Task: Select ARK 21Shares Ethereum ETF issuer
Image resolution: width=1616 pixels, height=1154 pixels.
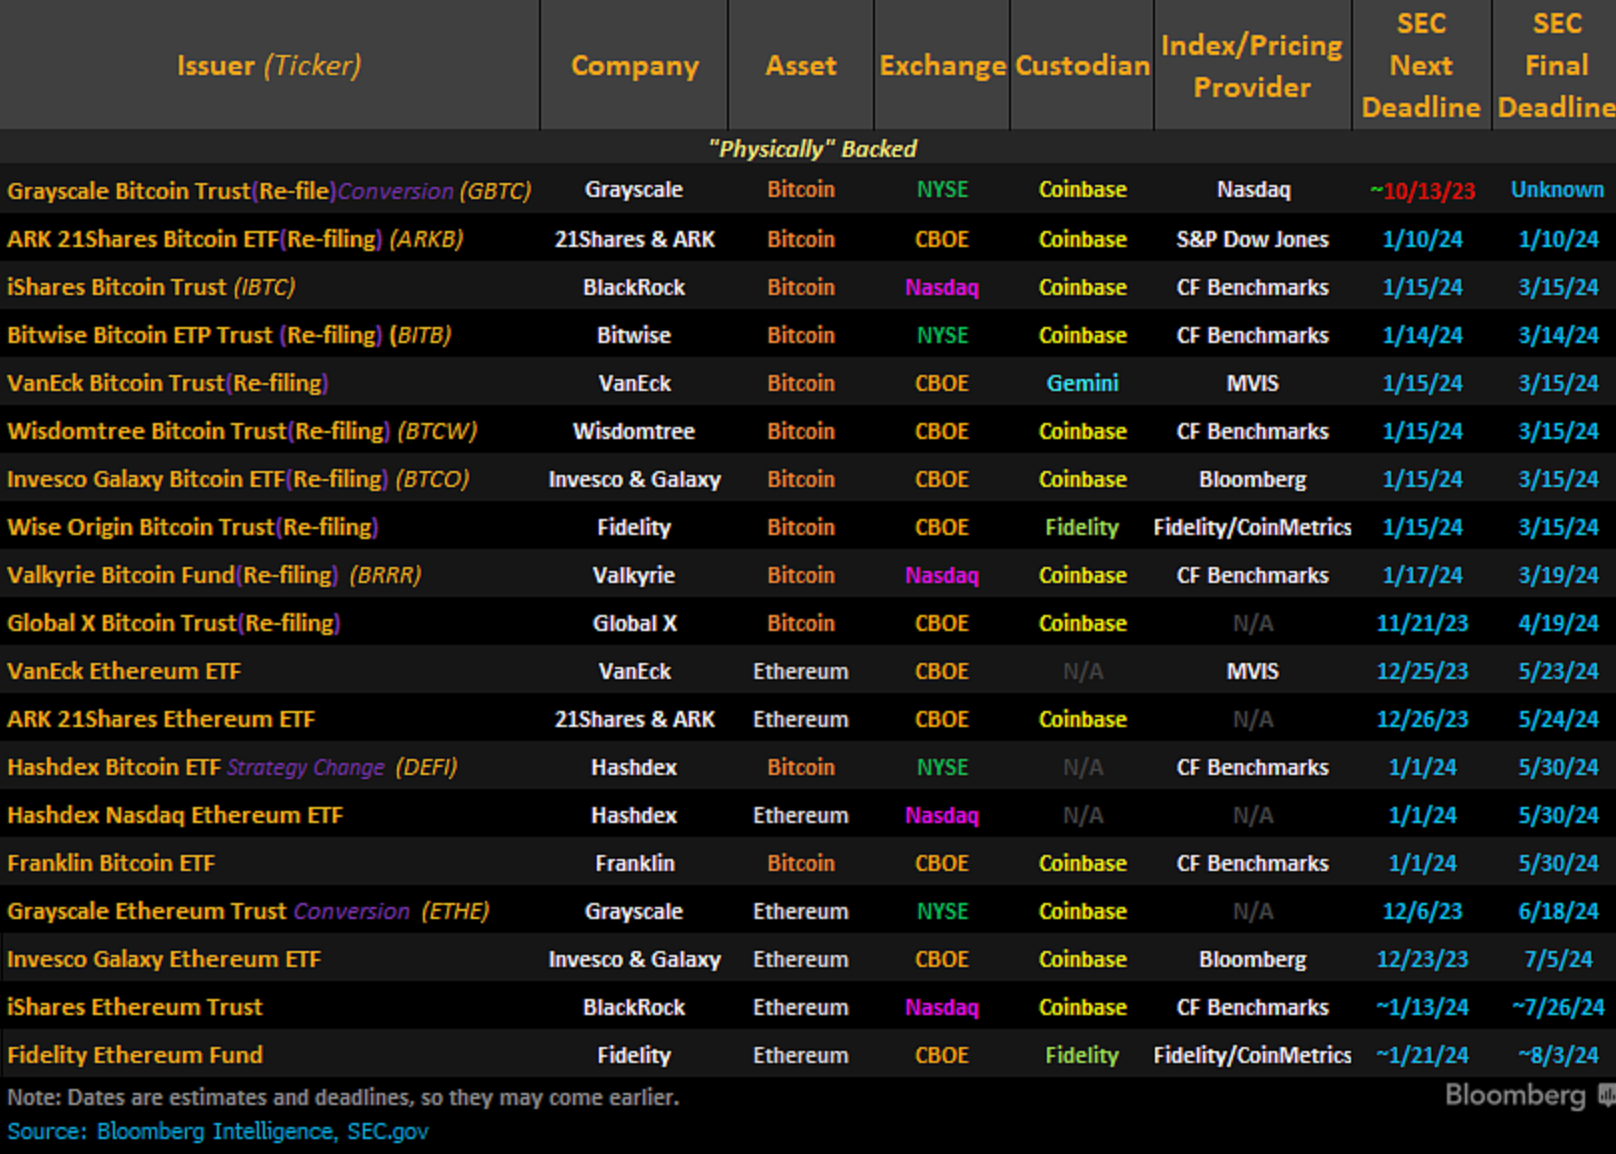Action: tap(161, 719)
